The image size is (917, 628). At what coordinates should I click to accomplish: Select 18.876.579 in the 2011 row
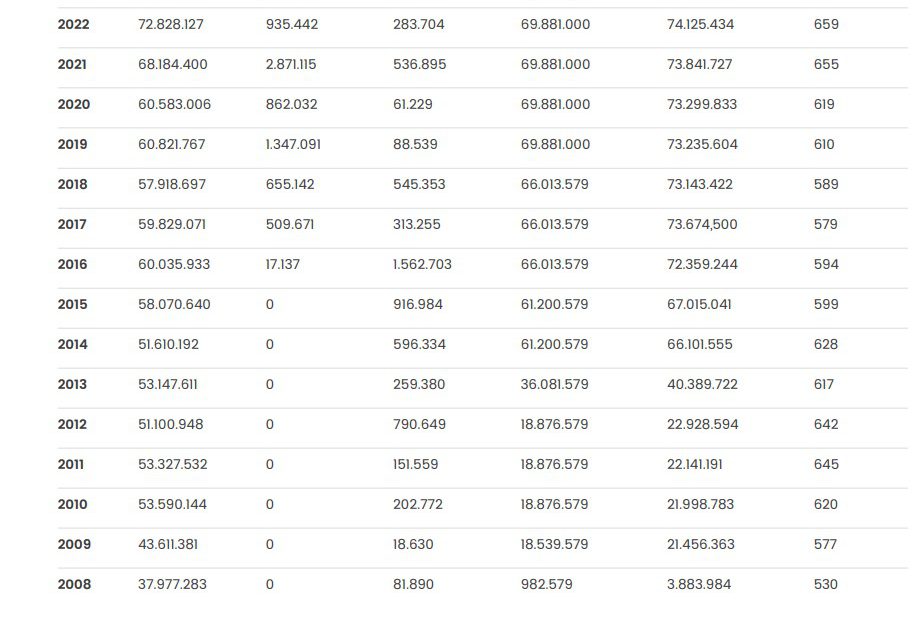[x=554, y=464]
